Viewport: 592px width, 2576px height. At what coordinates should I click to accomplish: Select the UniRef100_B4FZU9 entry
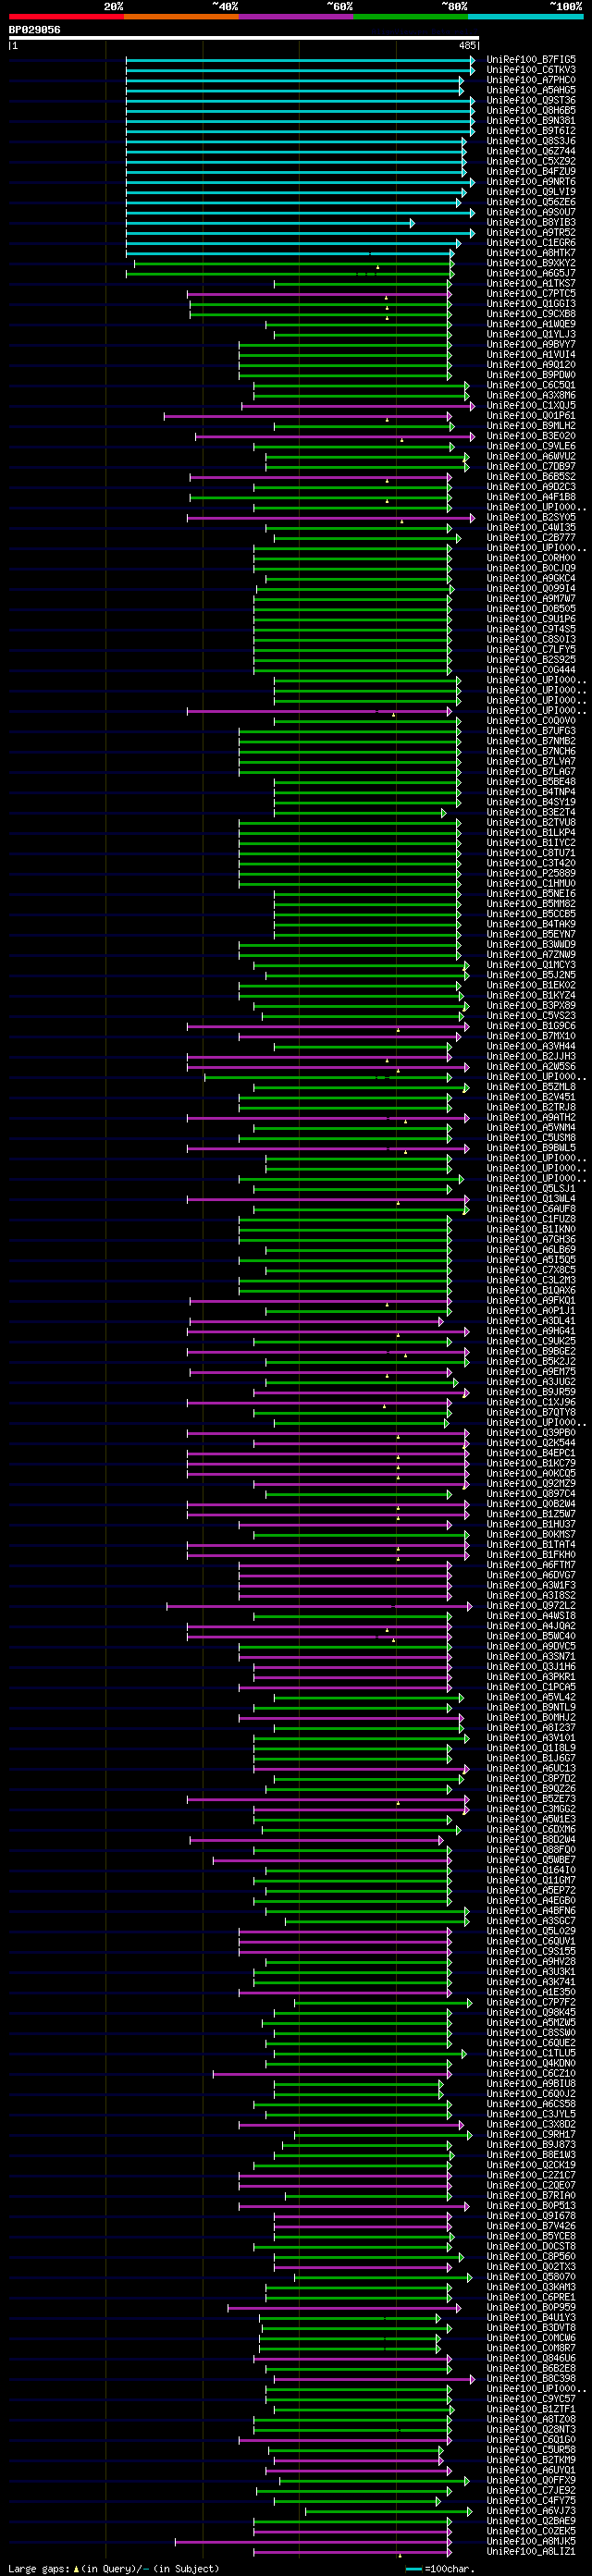point(531,172)
